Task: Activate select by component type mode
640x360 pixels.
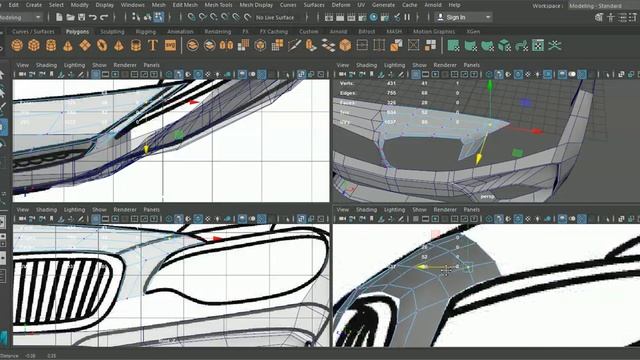Action: coord(158,17)
